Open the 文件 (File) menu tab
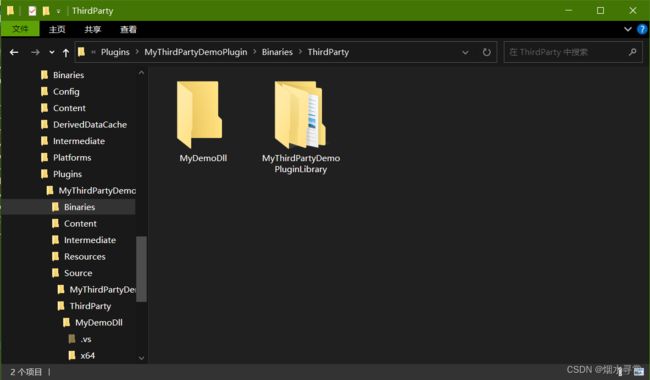The width and height of the screenshot is (650, 380). click(20, 29)
